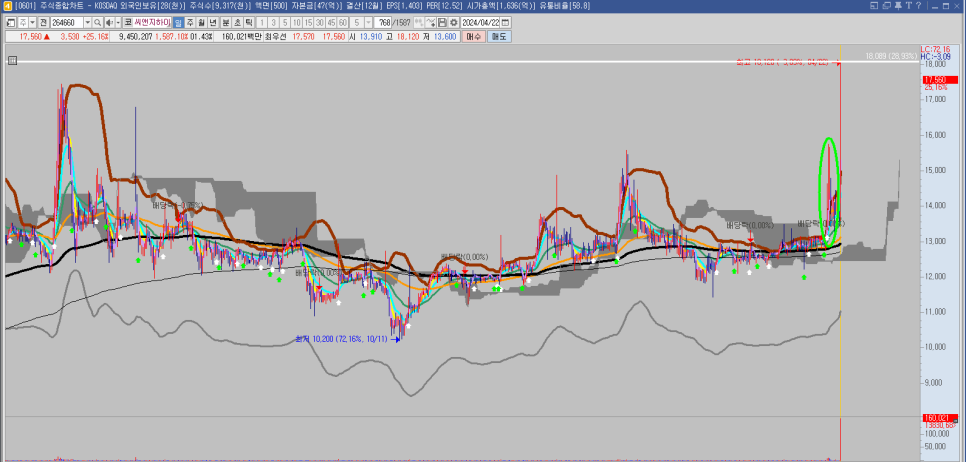Click the pin window icon

point(898,6)
